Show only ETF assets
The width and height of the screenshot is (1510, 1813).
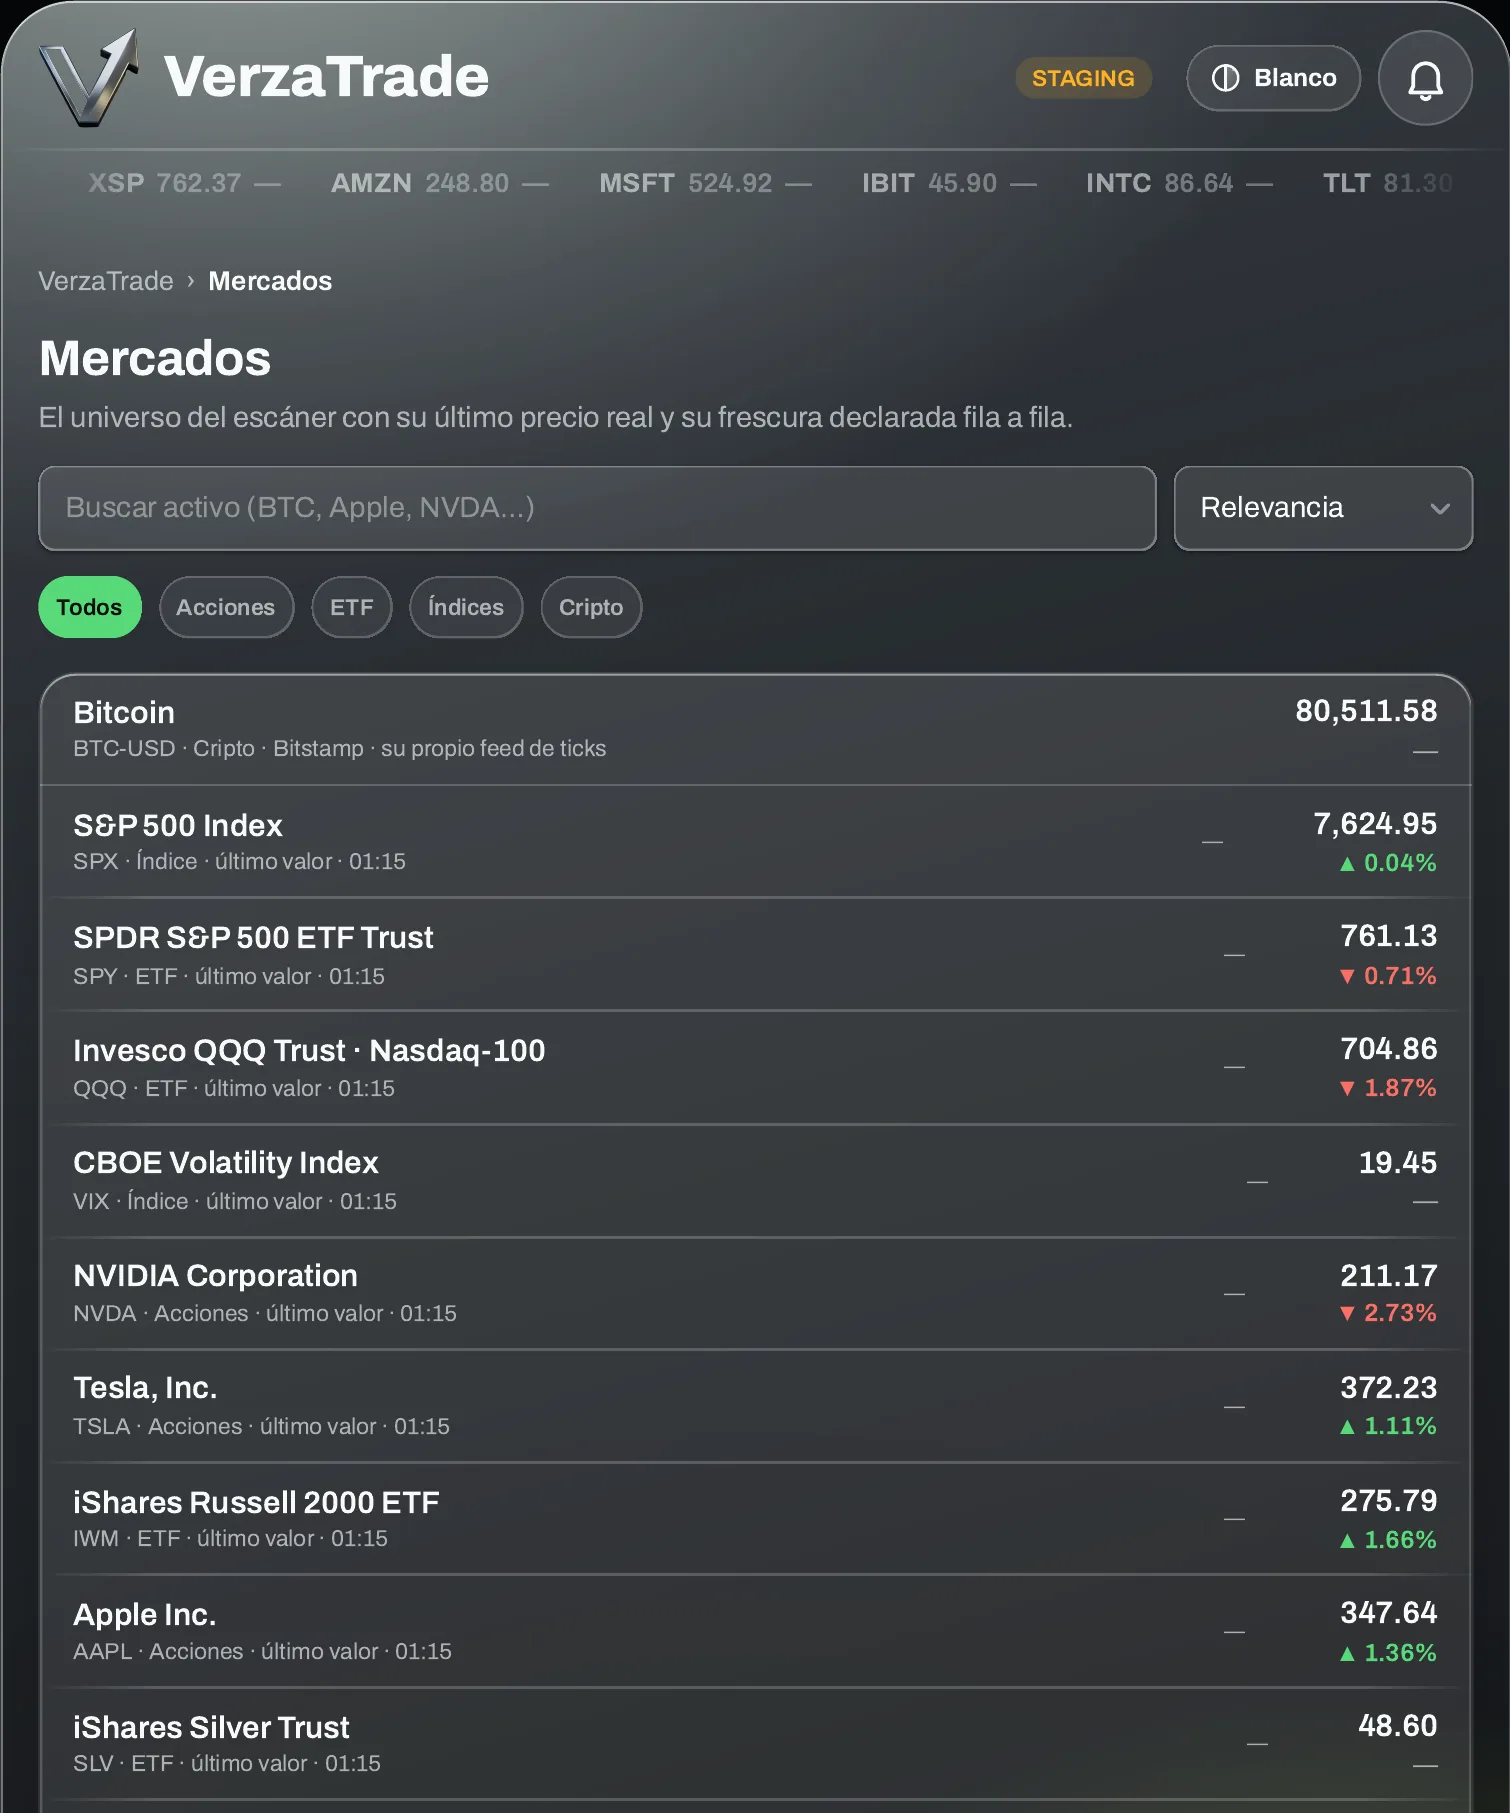point(352,607)
